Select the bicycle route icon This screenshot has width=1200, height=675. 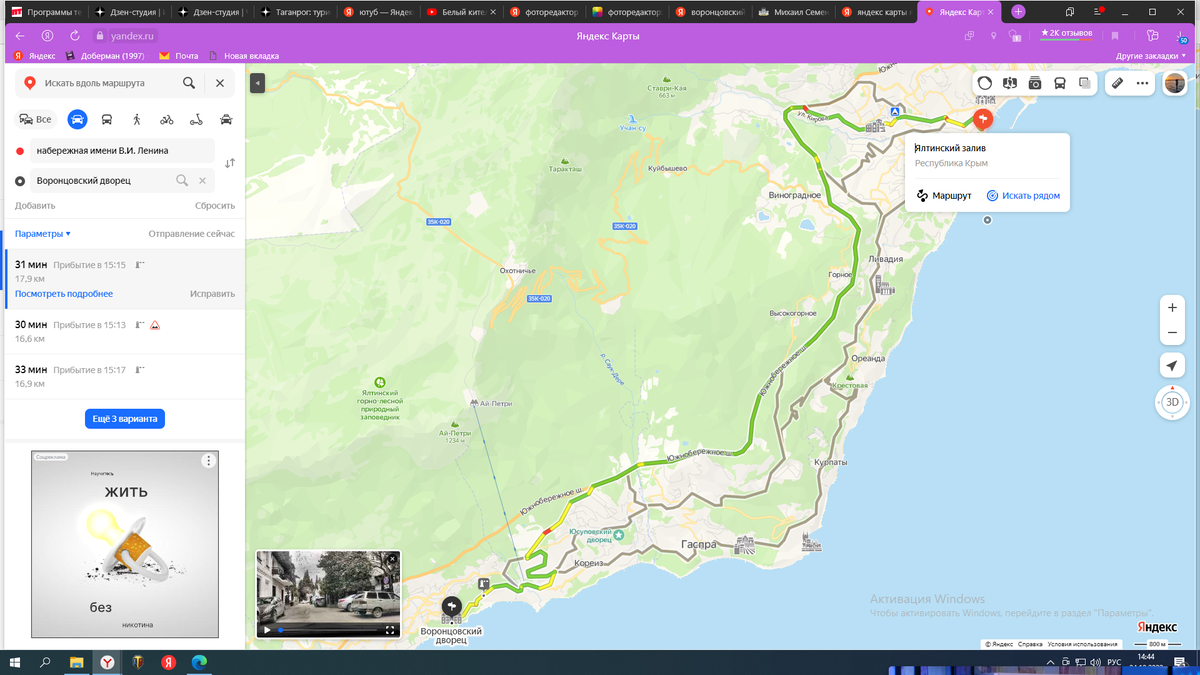[166, 119]
